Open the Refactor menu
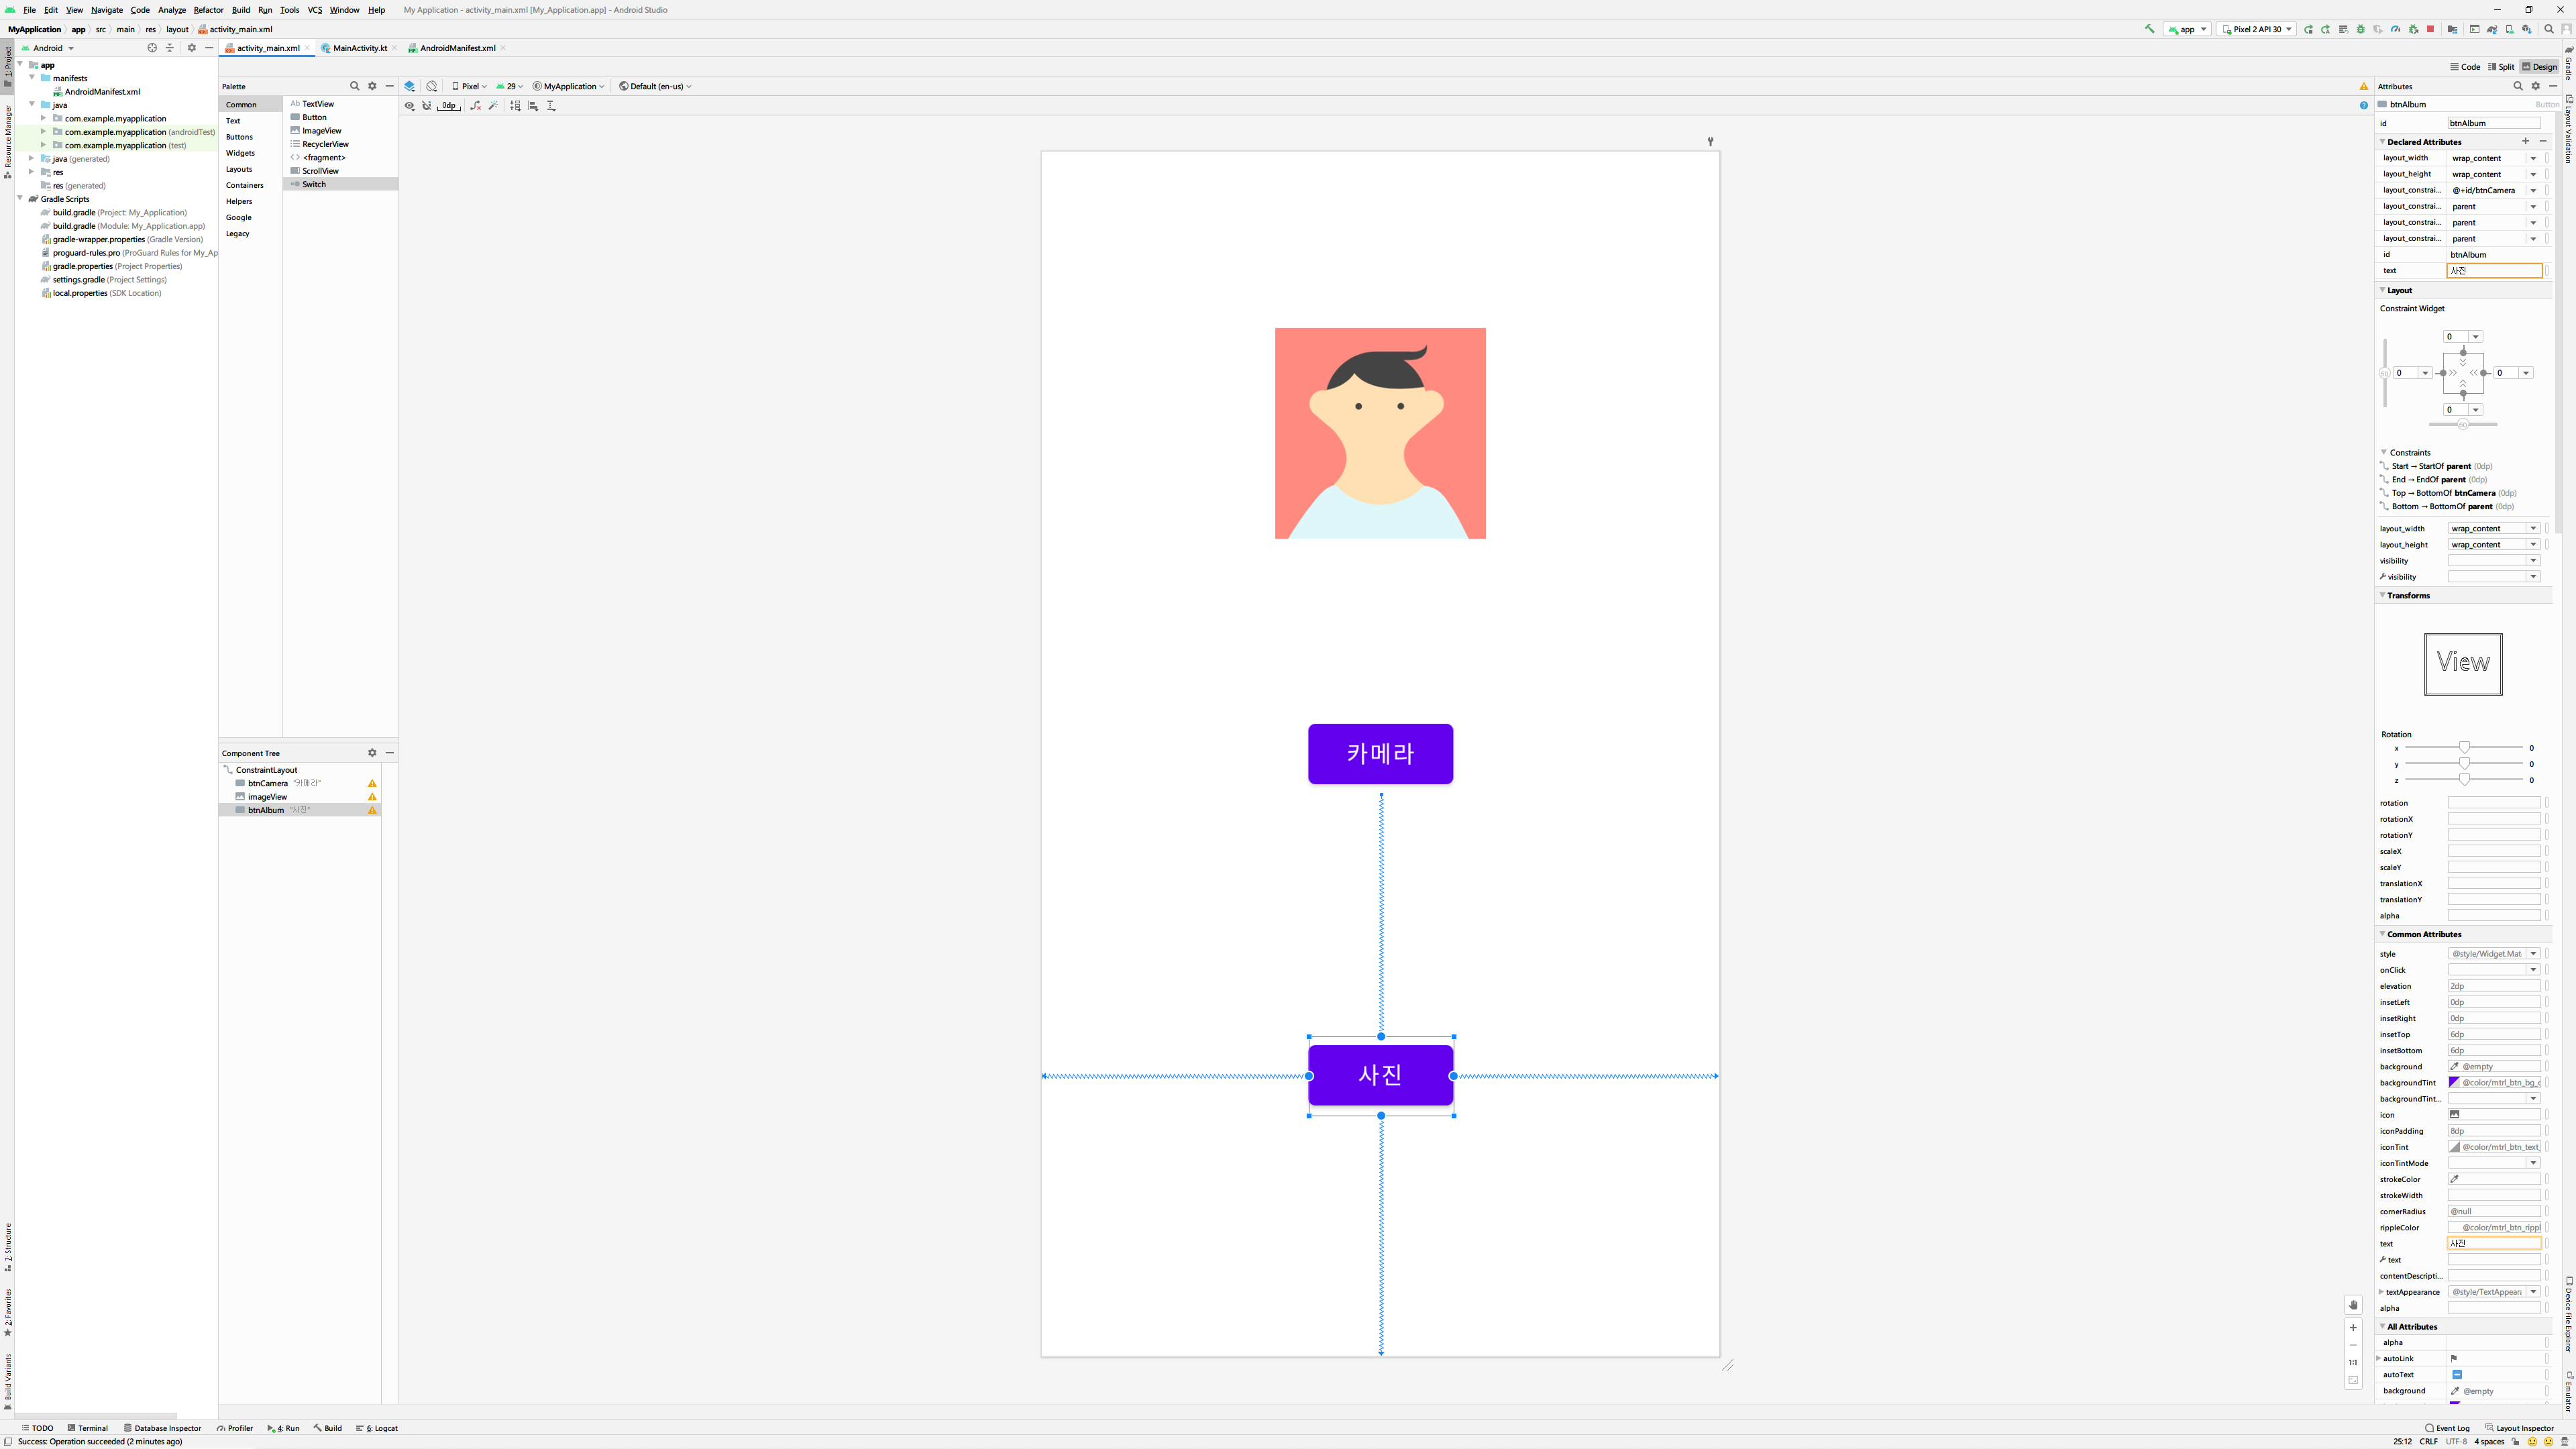Screen dimensions: 2576x1449 click(x=208, y=10)
